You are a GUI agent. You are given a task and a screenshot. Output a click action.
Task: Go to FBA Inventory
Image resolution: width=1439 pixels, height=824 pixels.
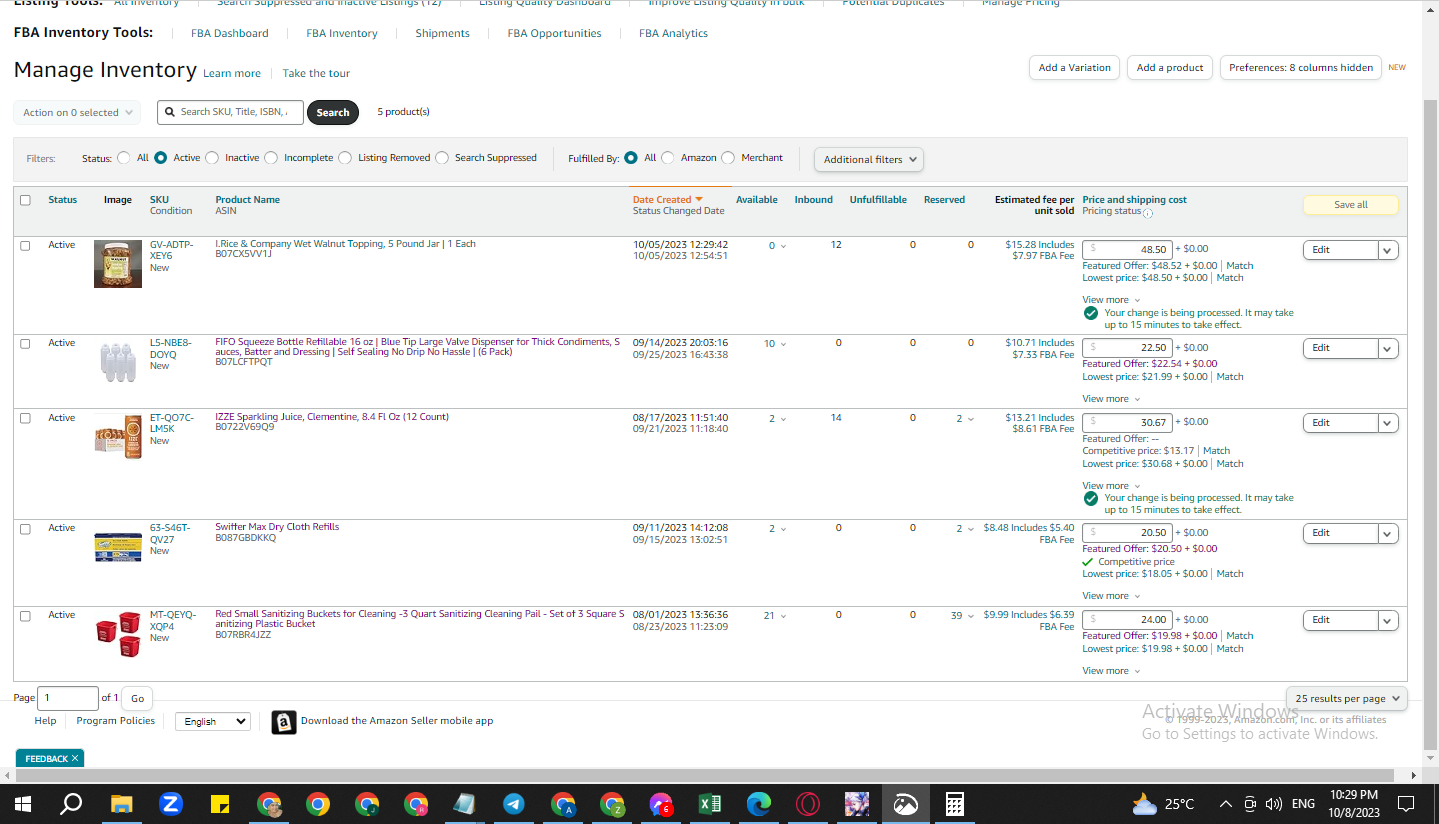(342, 33)
